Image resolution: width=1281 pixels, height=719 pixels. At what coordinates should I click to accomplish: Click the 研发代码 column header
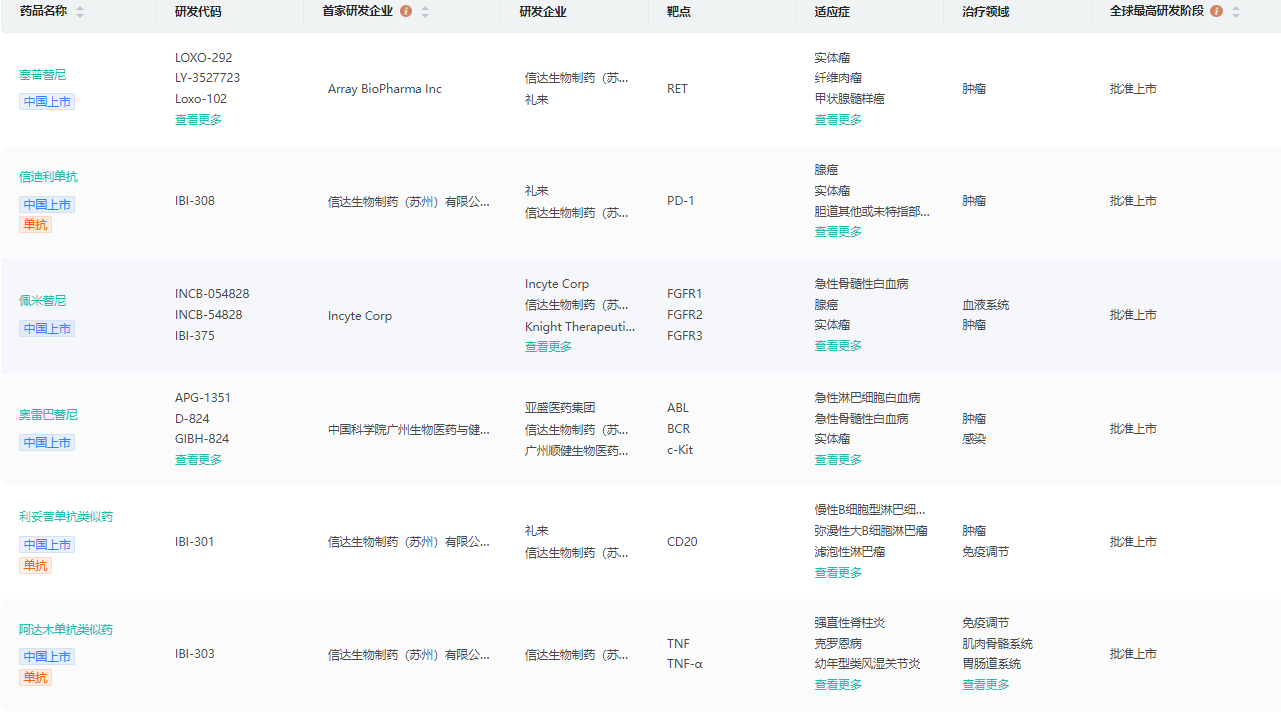tap(198, 12)
